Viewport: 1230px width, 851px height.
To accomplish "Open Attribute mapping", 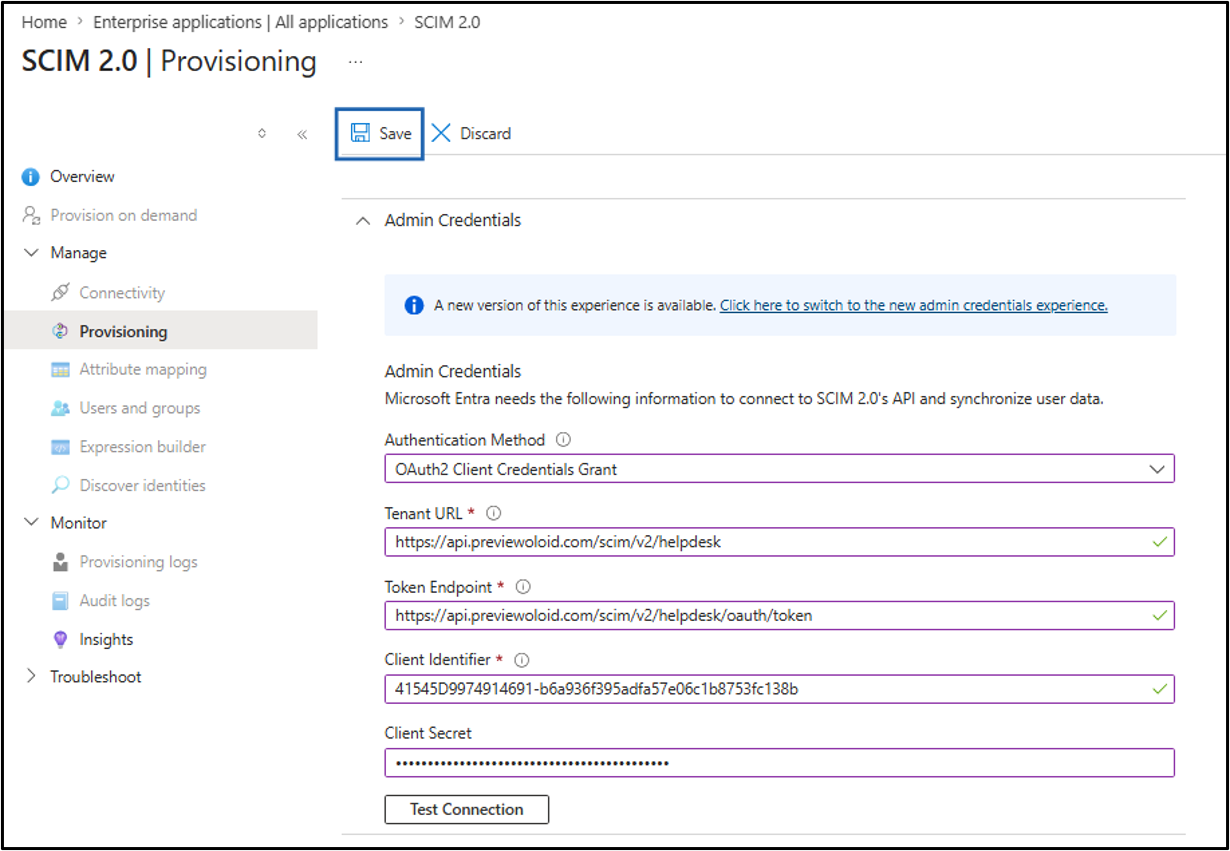I will coord(143,370).
